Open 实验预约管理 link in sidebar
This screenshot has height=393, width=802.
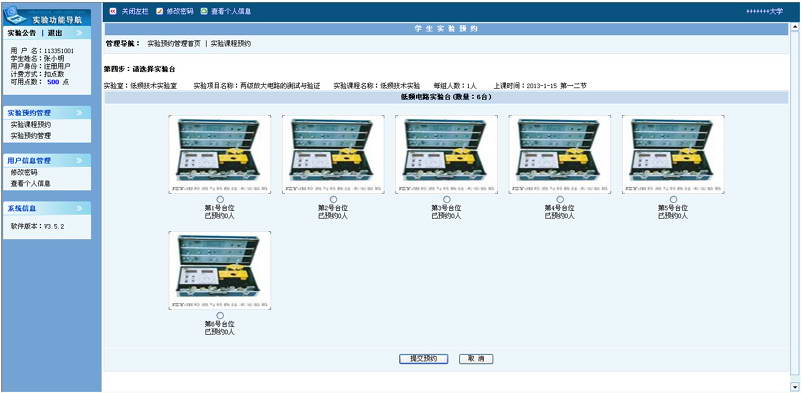(31, 136)
